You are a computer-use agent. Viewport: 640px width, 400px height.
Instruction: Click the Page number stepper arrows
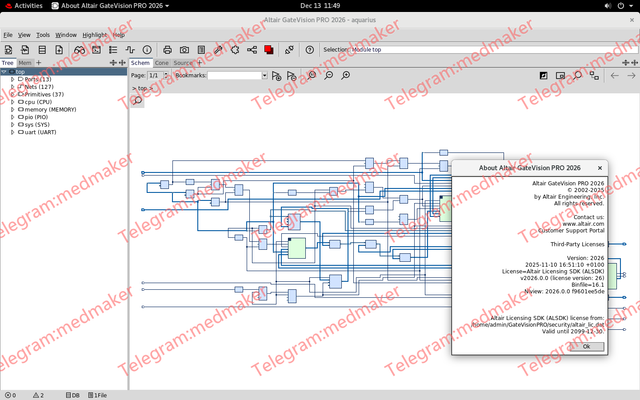[x=166, y=76]
